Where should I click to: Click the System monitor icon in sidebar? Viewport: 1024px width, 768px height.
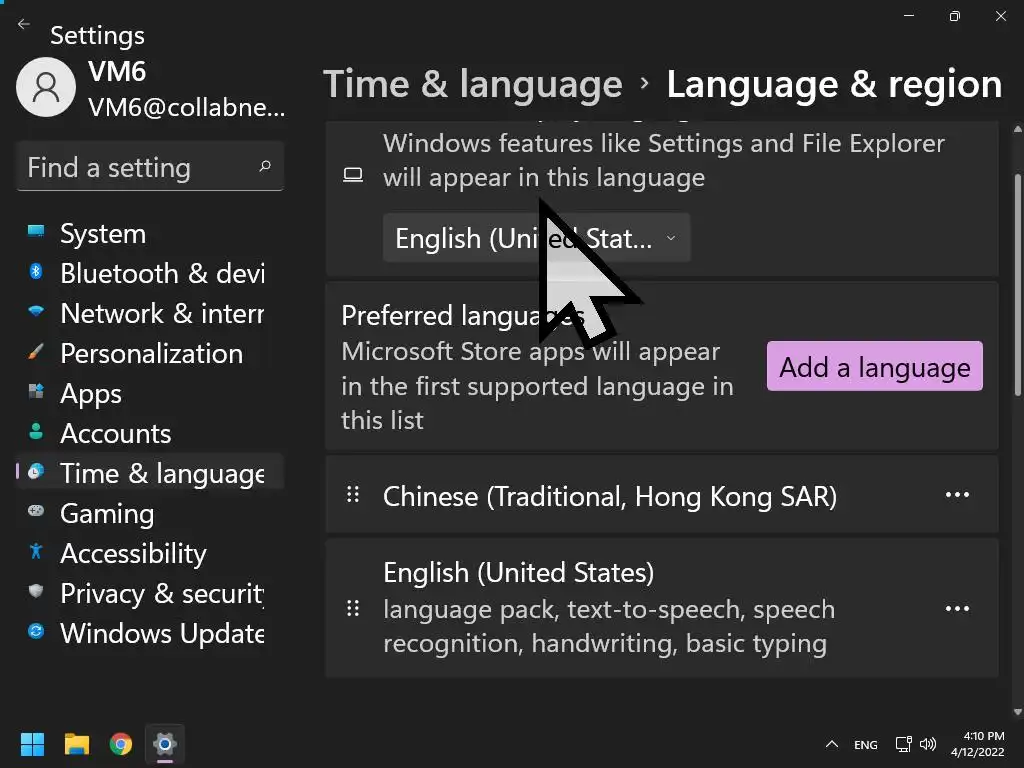tap(36, 233)
